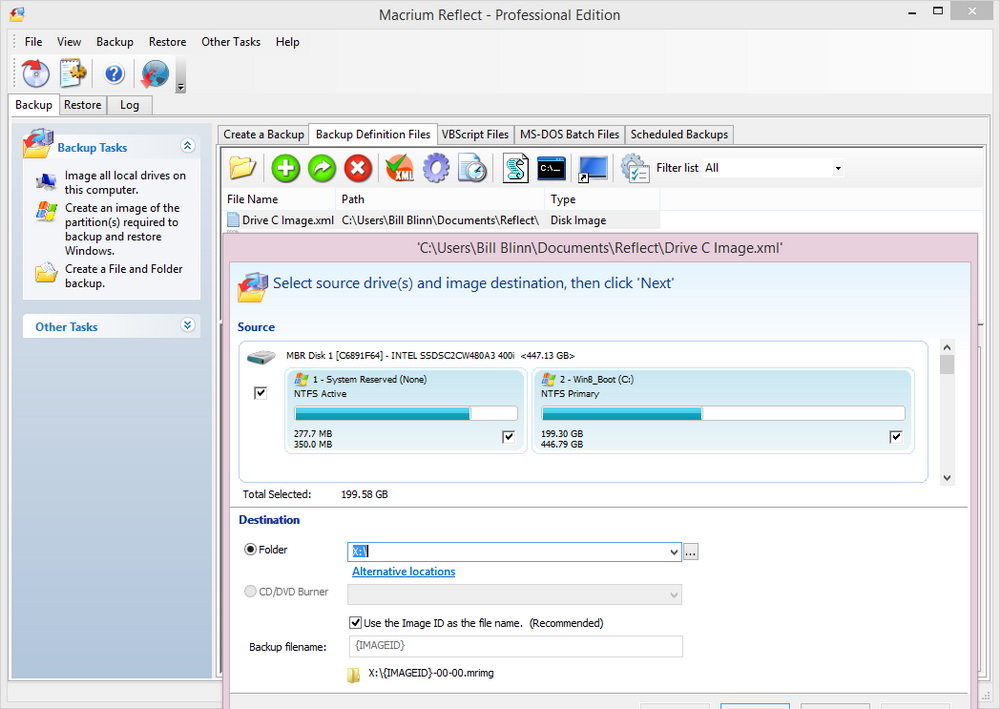1000x709 pixels.
Task: Click Create a File and Folder backup
Action: [124, 276]
